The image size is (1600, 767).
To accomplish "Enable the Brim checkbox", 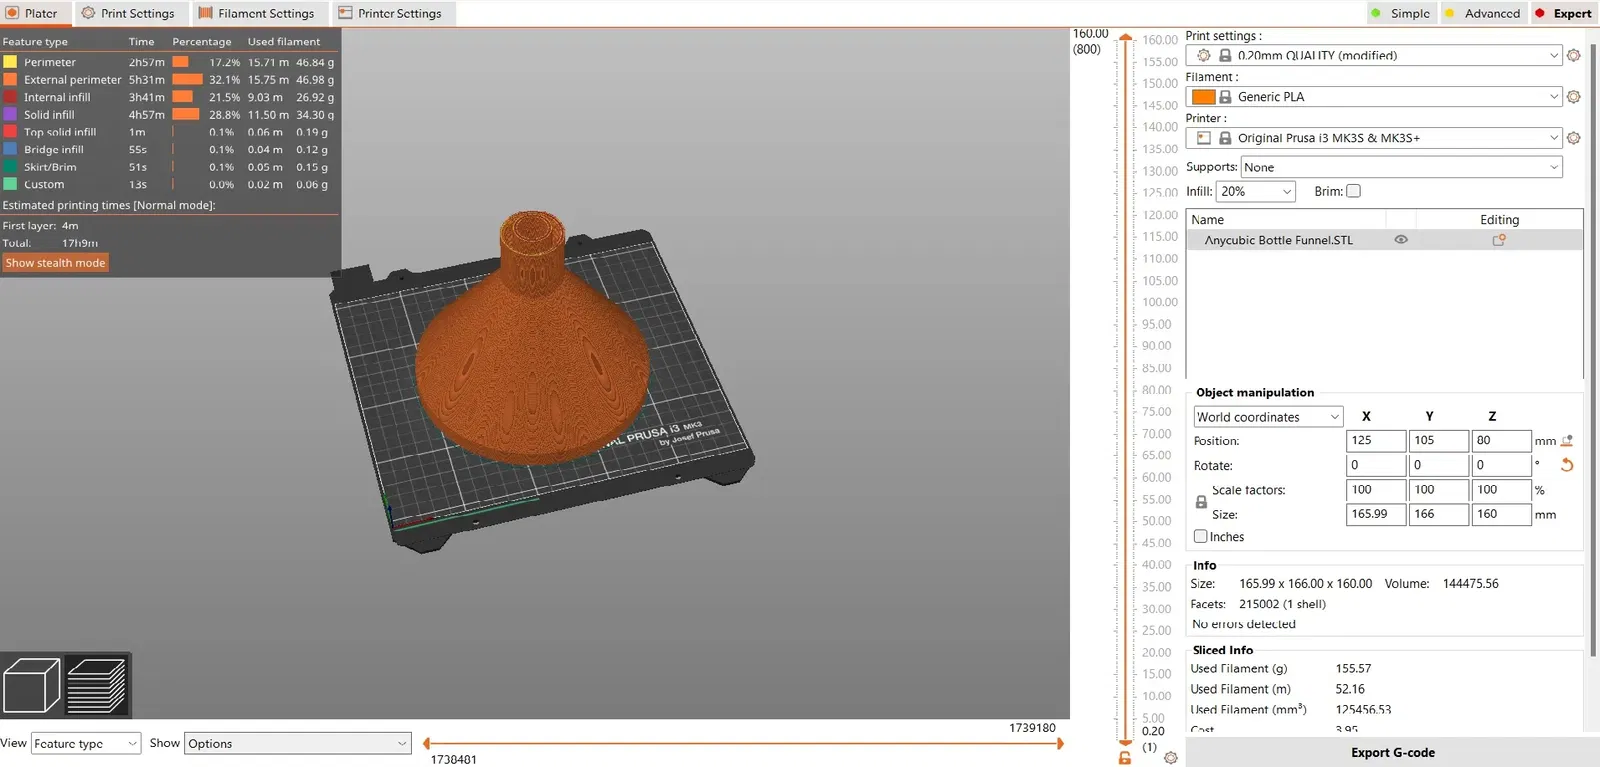I will coord(1353,191).
